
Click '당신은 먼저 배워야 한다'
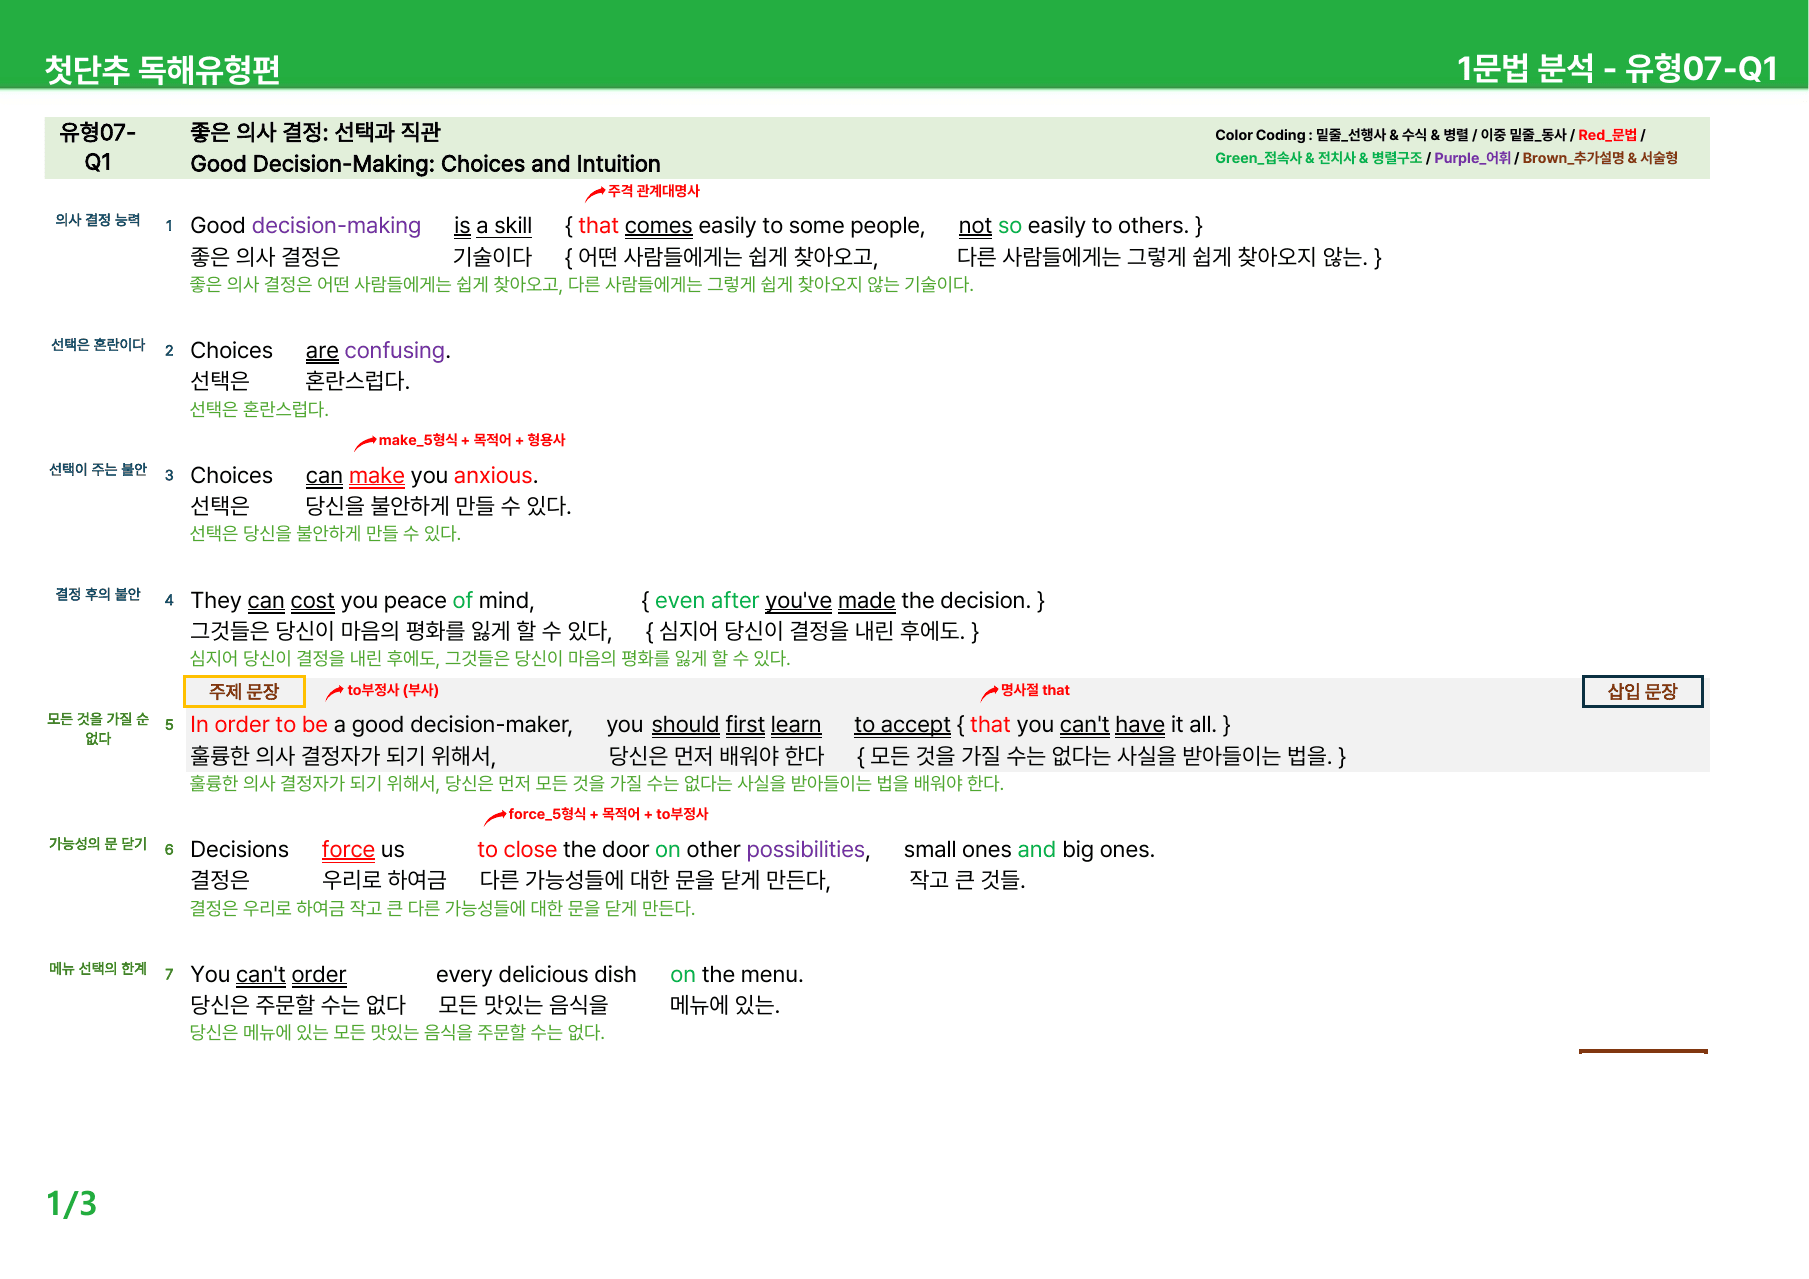pos(716,756)
